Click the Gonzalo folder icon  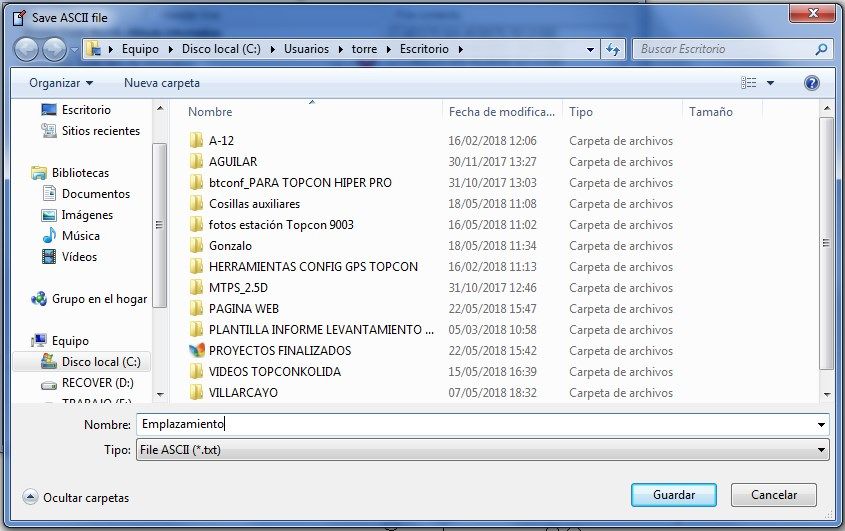pyautogui.click(x=197, y=246)
